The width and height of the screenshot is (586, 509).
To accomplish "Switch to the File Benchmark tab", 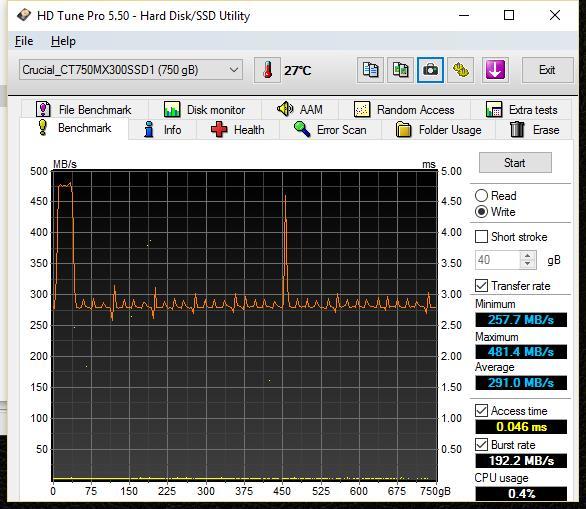I will pos(84,109).
